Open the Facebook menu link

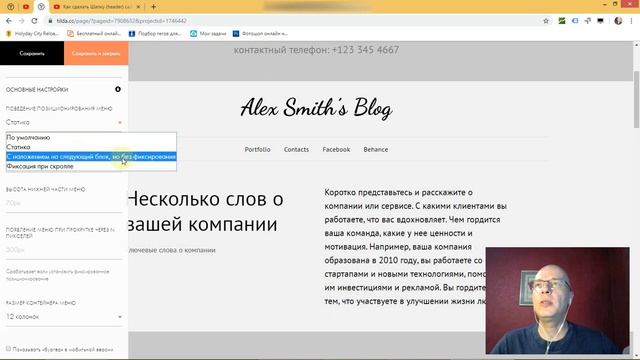click(x=336, y=149)
